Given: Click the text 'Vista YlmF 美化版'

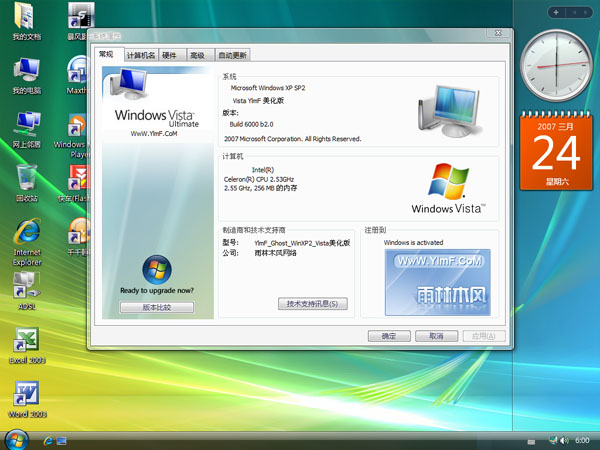Looking at the screenshot, I should click(258, 101).
